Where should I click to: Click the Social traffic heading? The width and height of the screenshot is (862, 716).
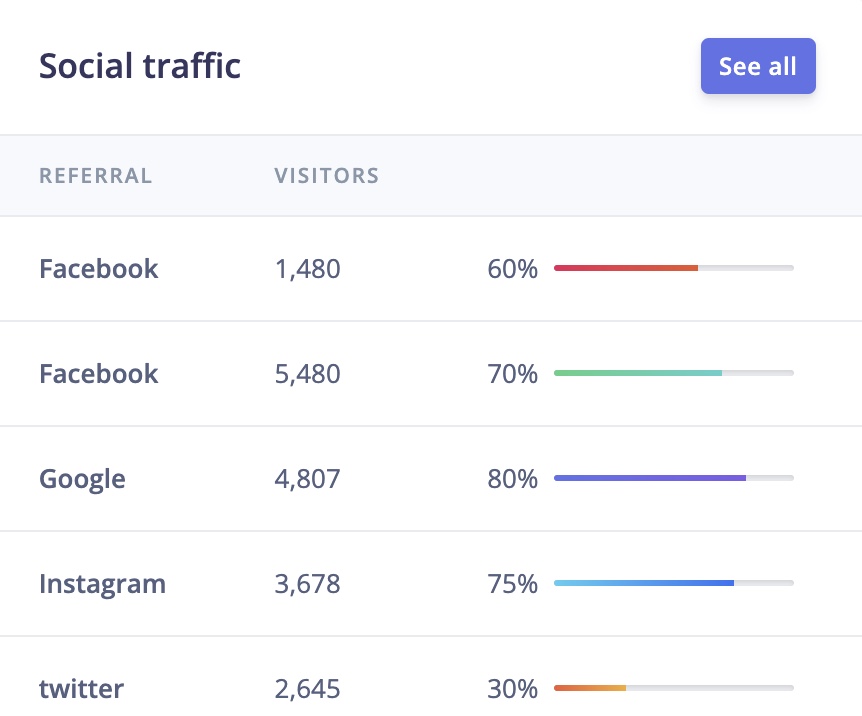[140, 66]
